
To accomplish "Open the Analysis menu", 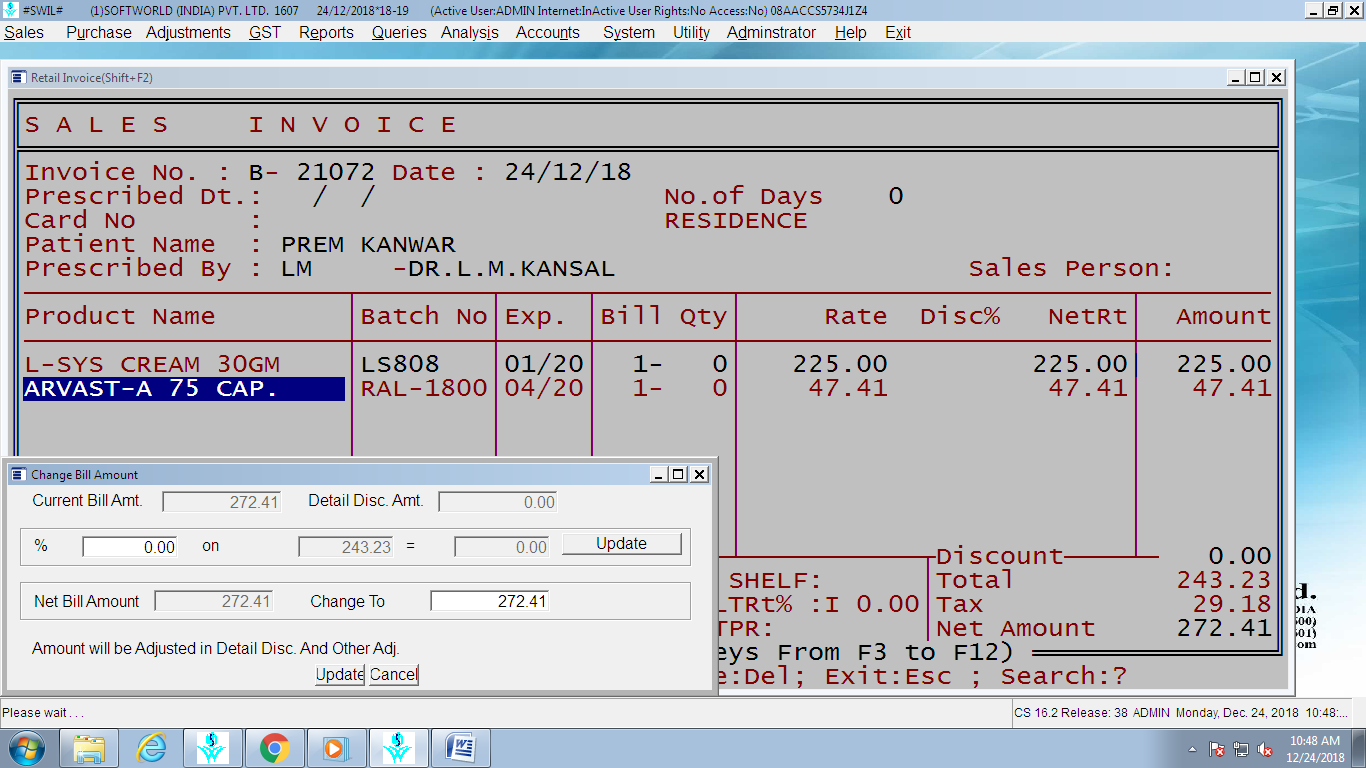I will click(x=470, y=32).
